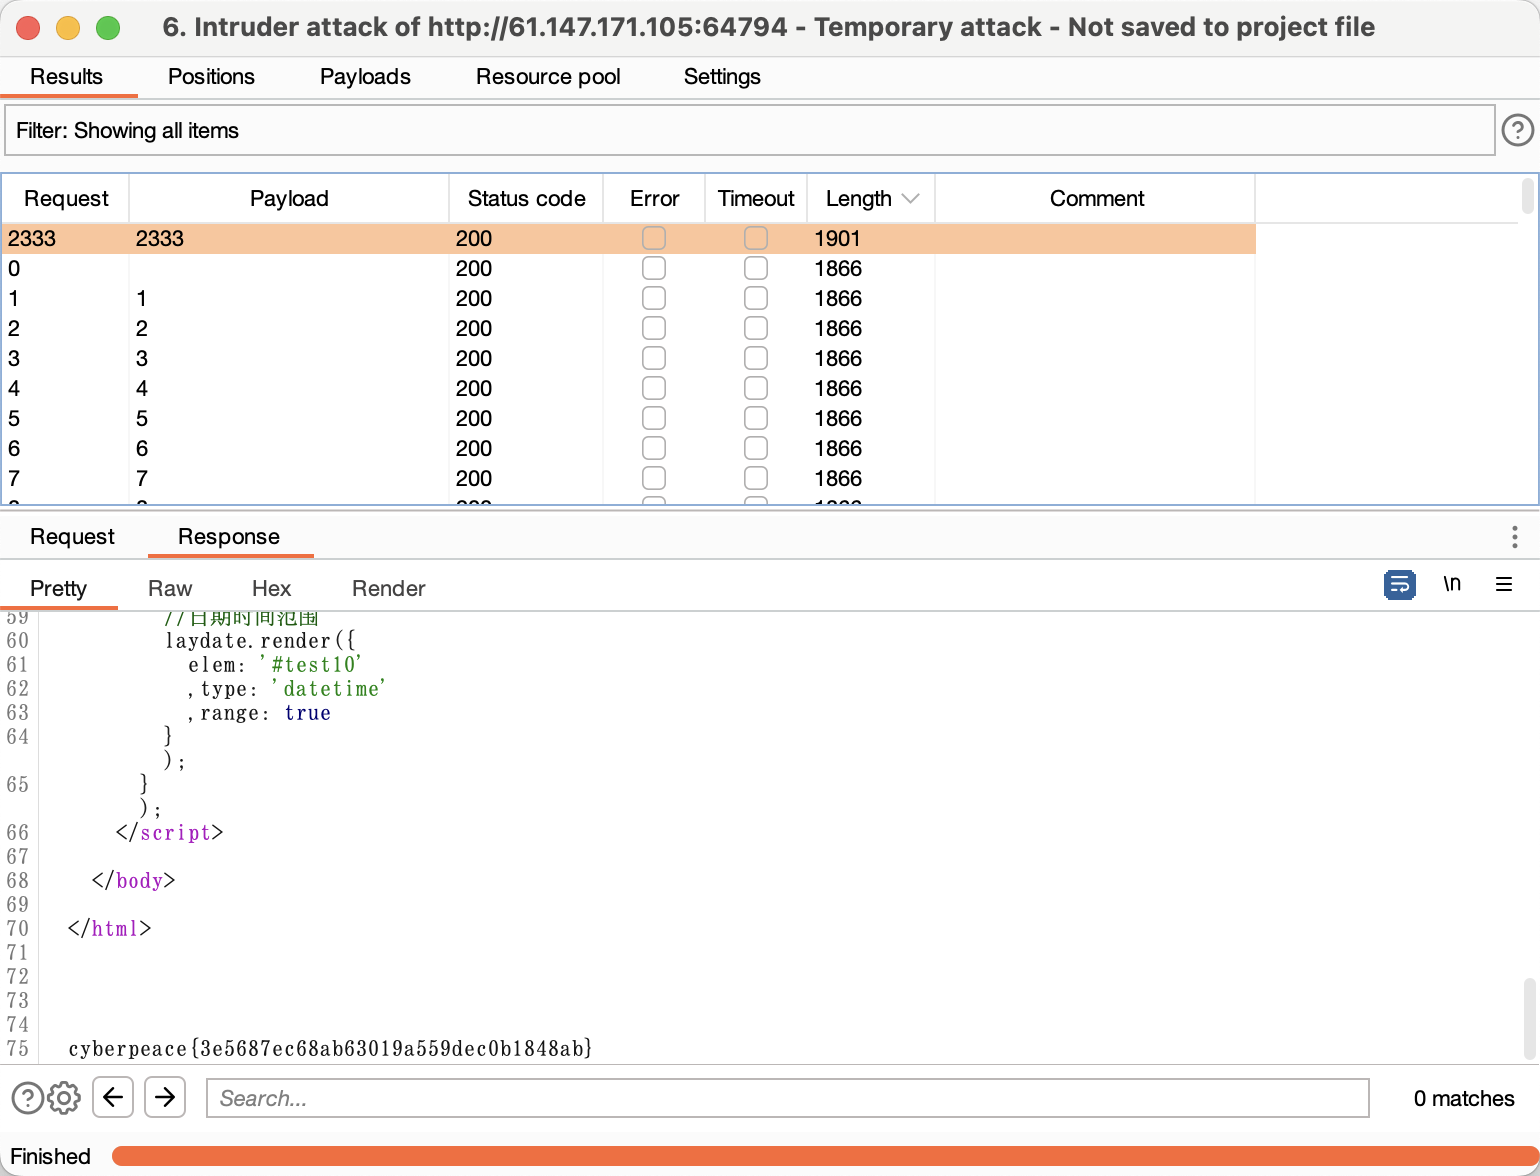Go to next search match arrow

165,1097
